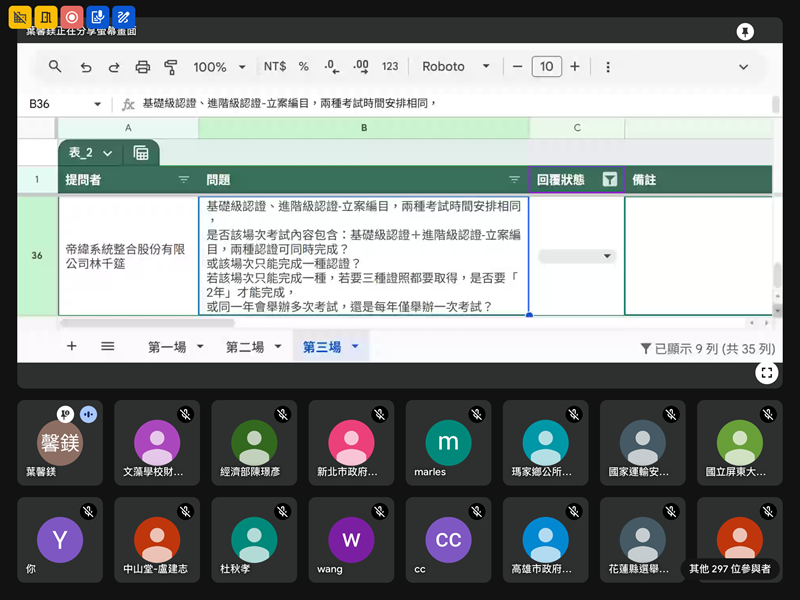Select 中山堂-盧建志 participant tile

157,540
